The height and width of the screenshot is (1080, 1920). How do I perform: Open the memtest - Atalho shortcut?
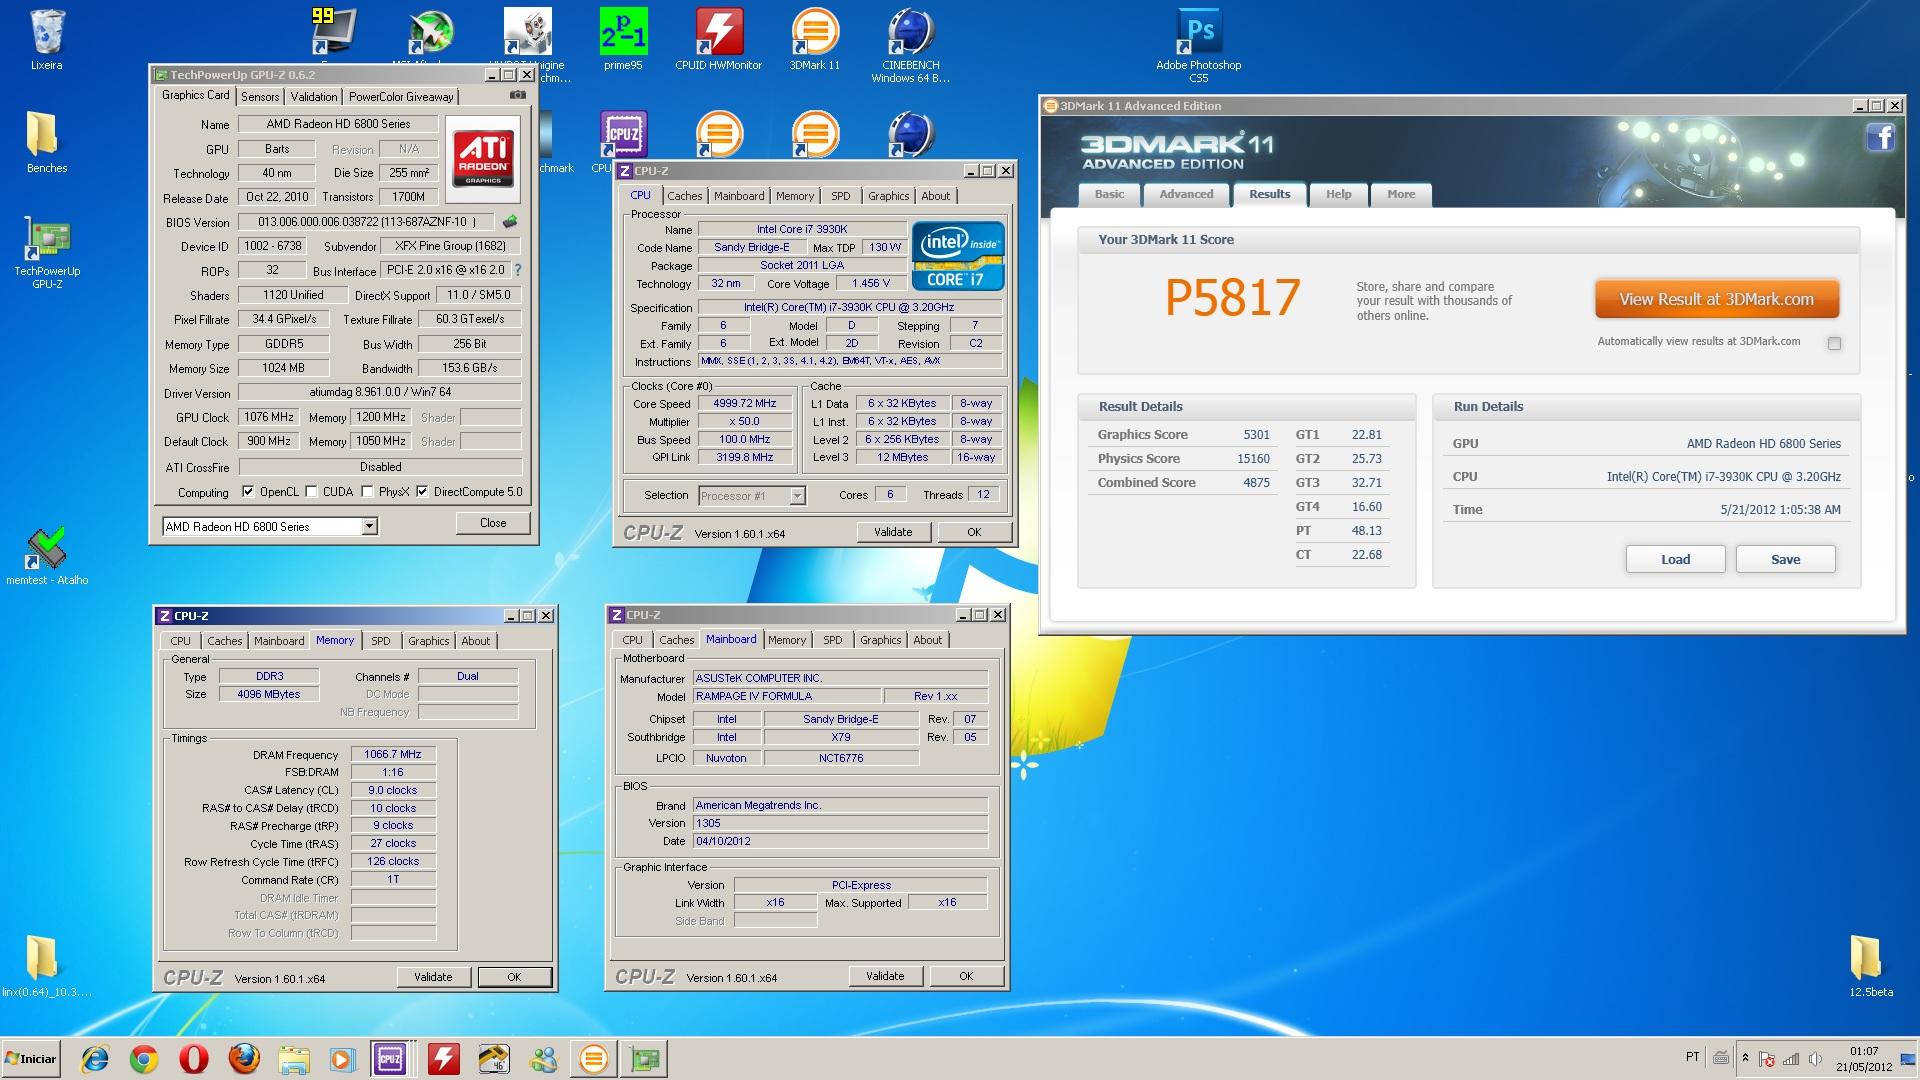(46, 556)
